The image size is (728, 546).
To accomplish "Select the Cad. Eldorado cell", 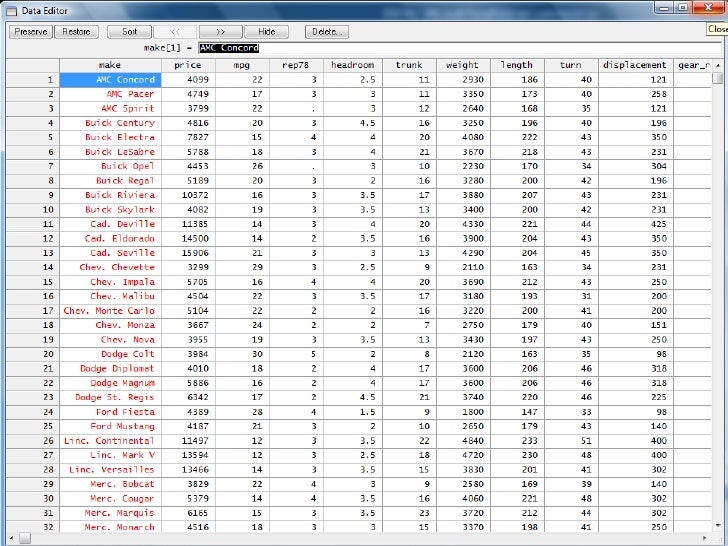I will 110,239.
